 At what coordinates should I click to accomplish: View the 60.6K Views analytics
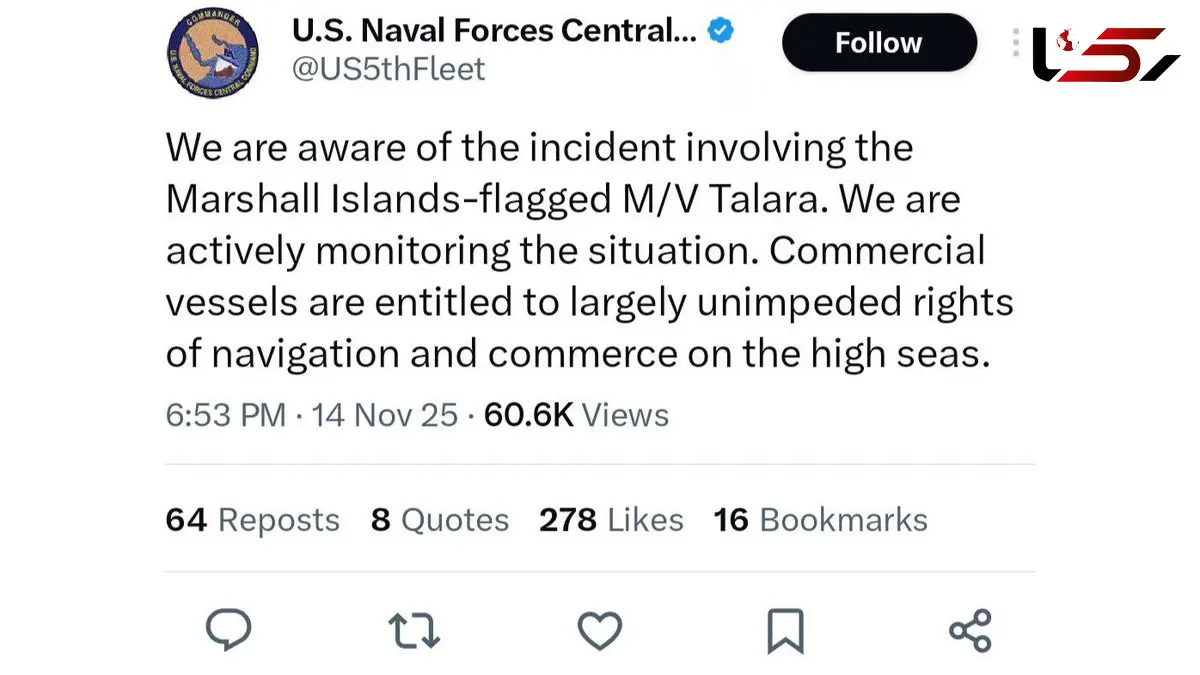point(576,415)
